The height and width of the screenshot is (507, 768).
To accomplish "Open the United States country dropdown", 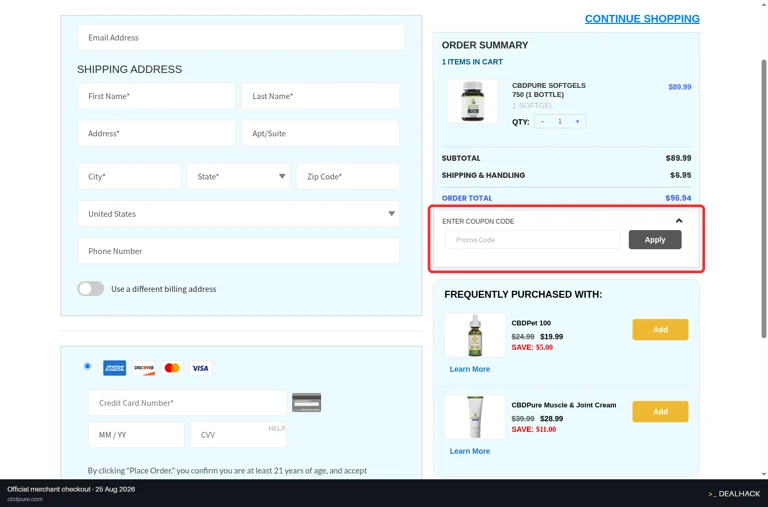I will [239, 214].
